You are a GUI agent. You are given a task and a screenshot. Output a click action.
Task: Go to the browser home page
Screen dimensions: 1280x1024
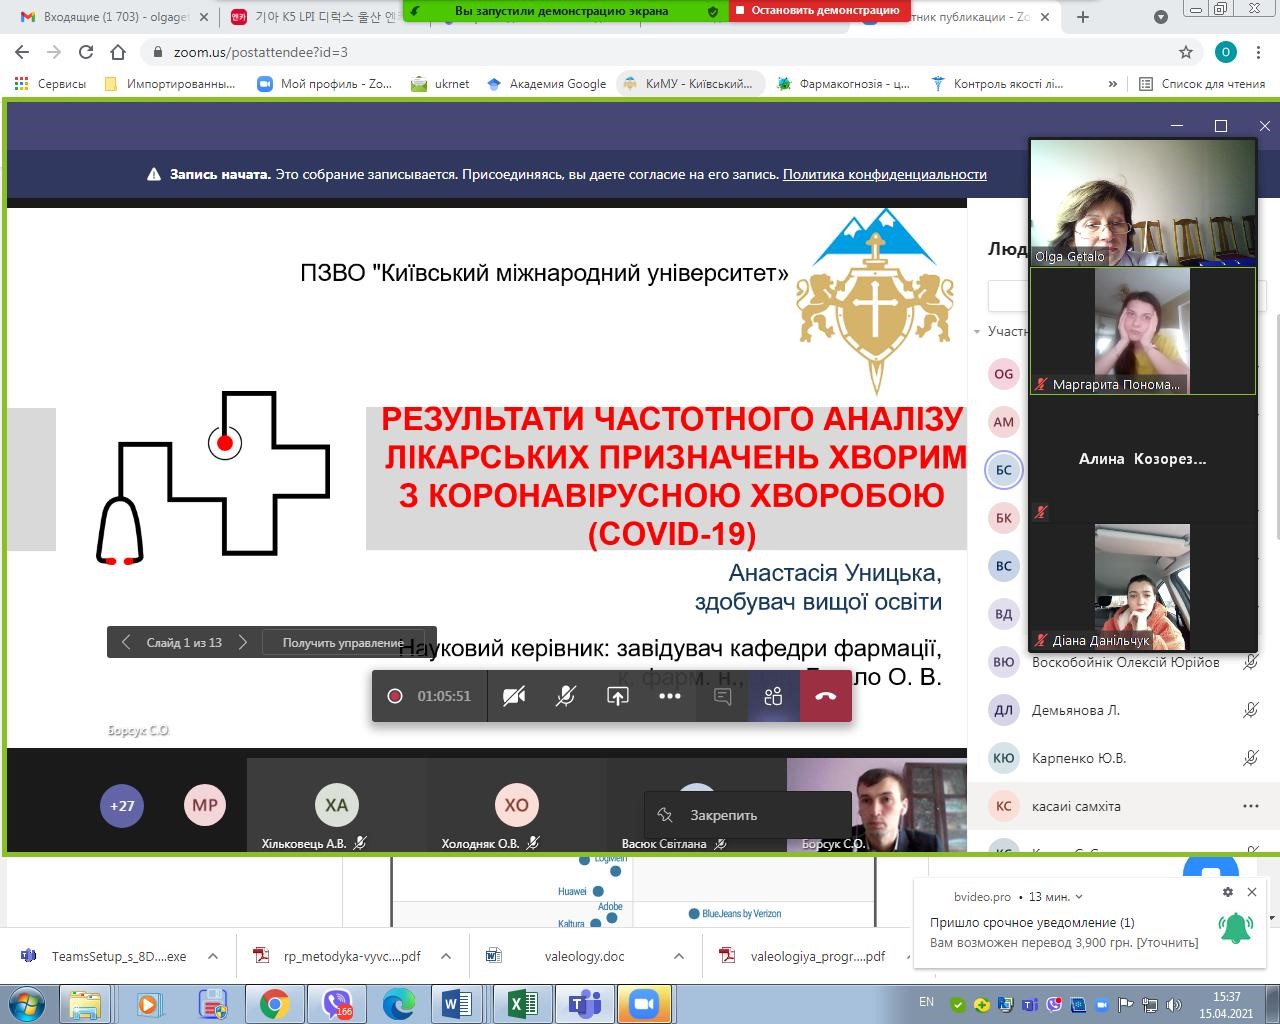[x=118, y=52]
